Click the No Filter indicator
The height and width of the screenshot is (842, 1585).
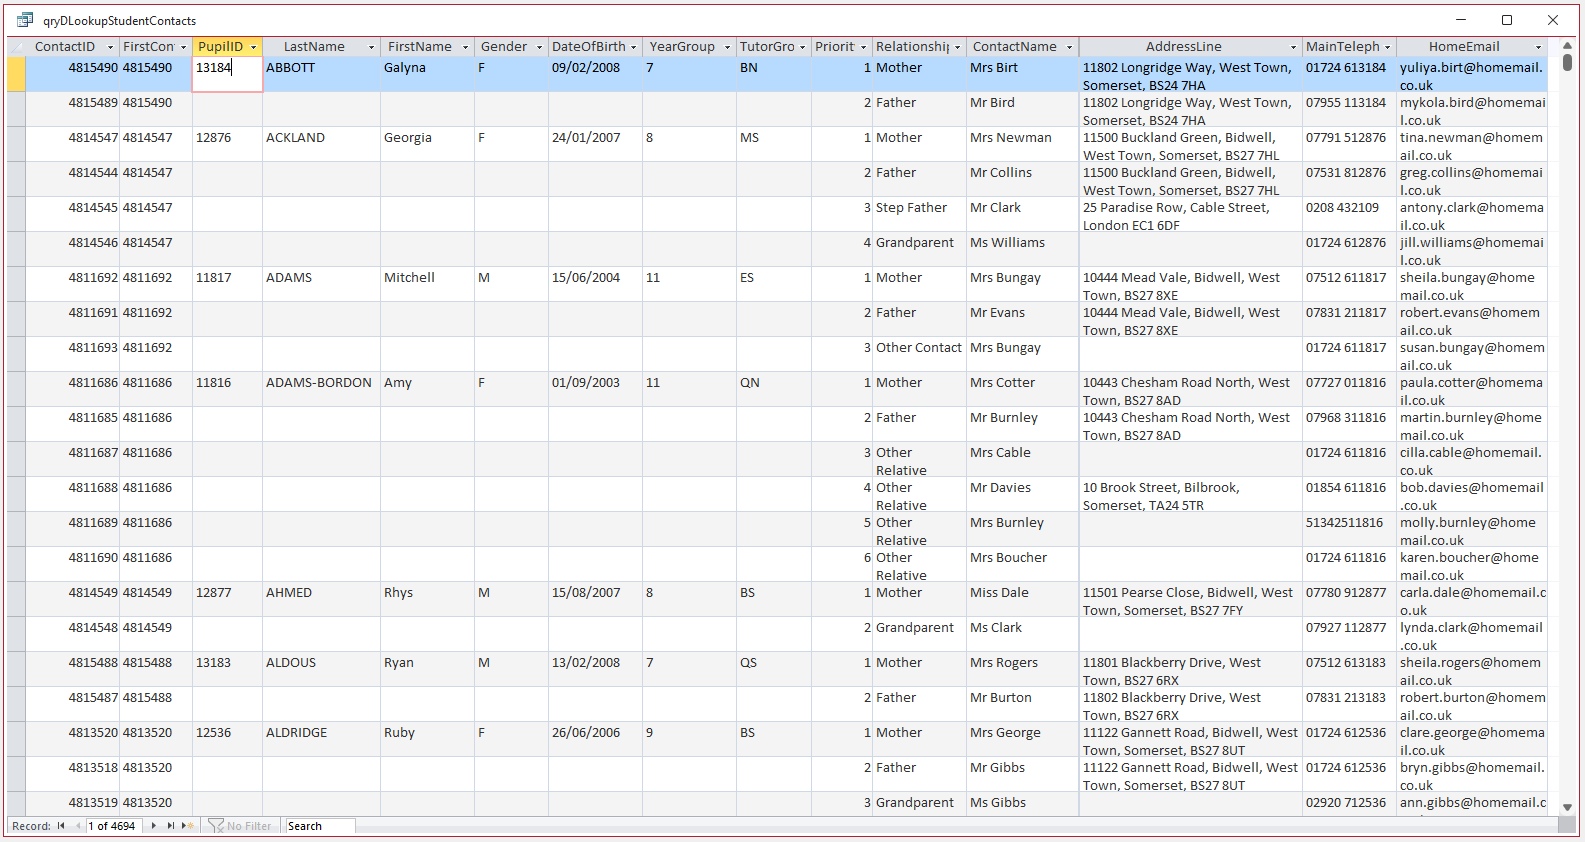pyautogui.click(x=240, y=826)
